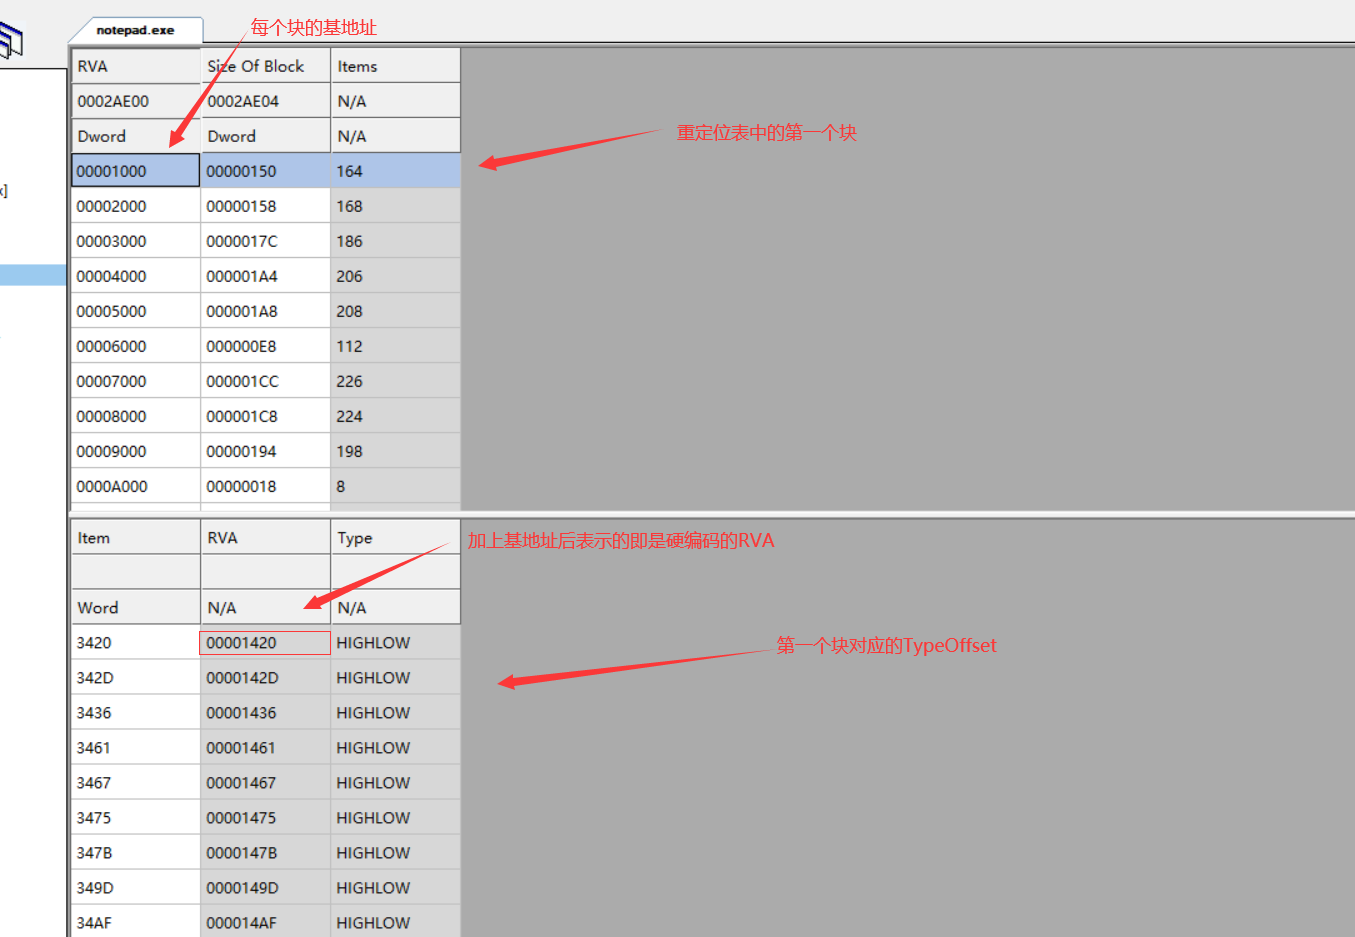
Task: Click size cell 000001C8
Action: [266, 416]
